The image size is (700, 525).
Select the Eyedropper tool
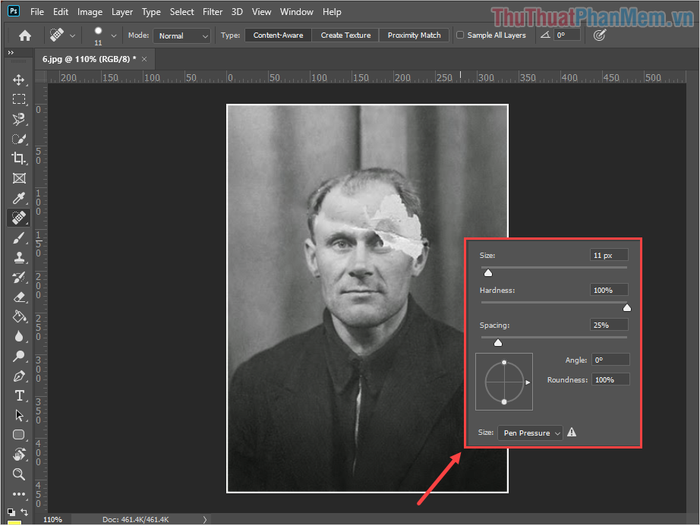pyautogui.click(x=19, y=198)
